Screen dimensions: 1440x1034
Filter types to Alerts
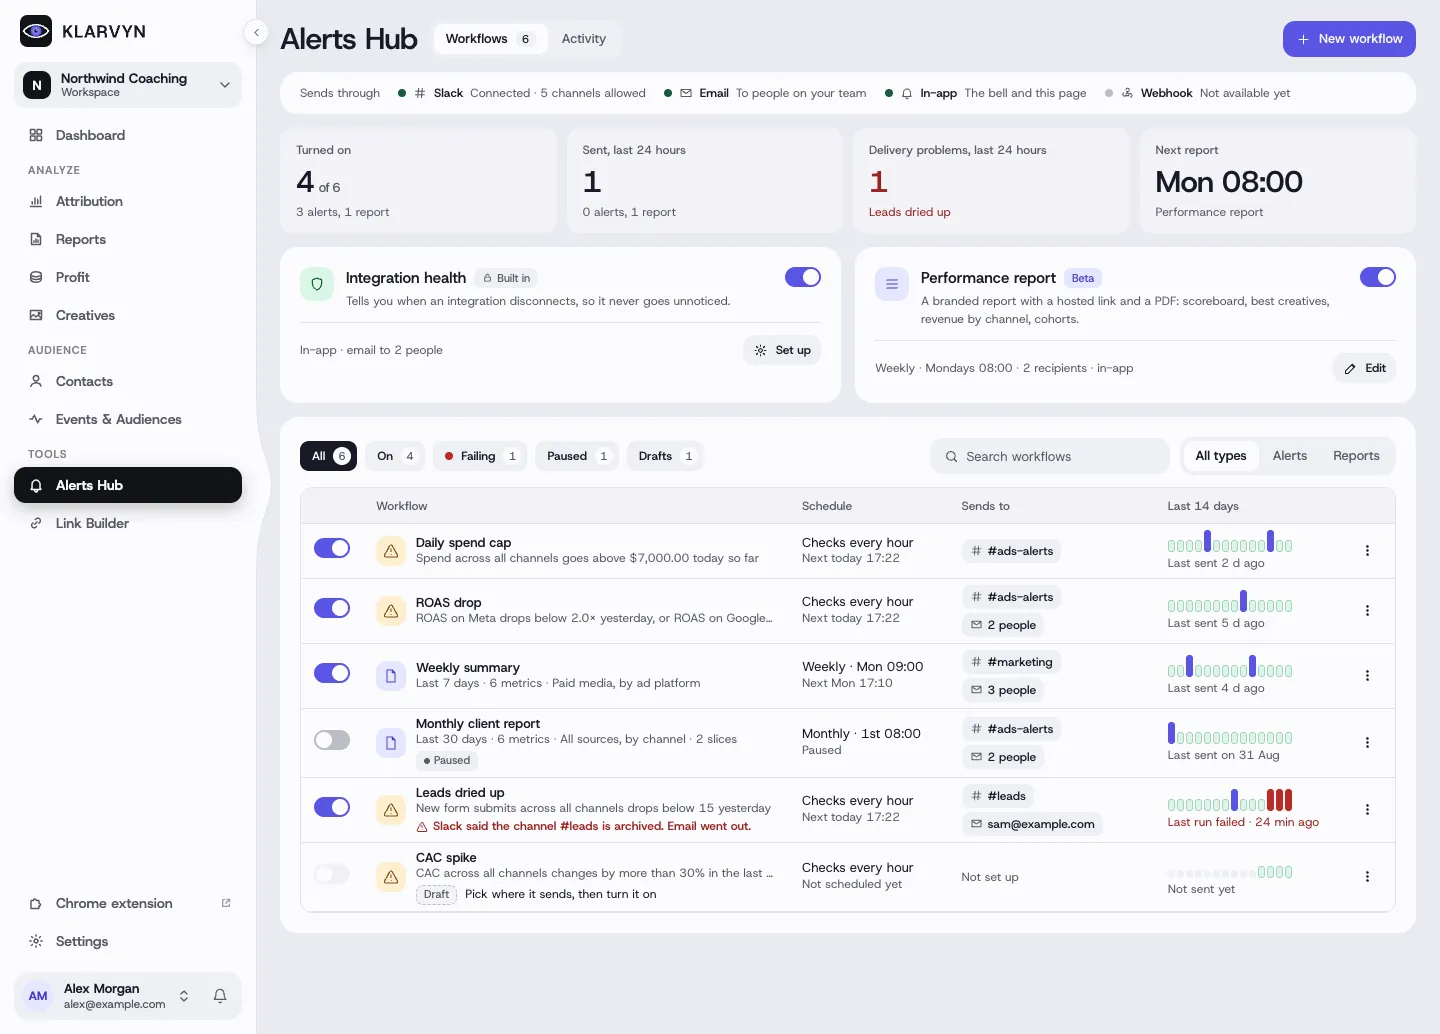tap(1290, 456)
